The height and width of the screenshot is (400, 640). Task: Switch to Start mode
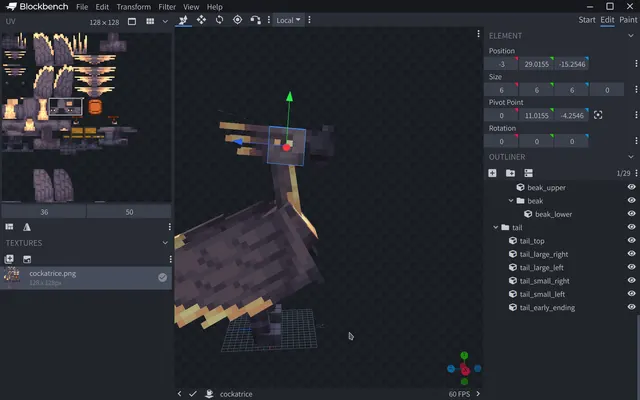pos(587,20)
